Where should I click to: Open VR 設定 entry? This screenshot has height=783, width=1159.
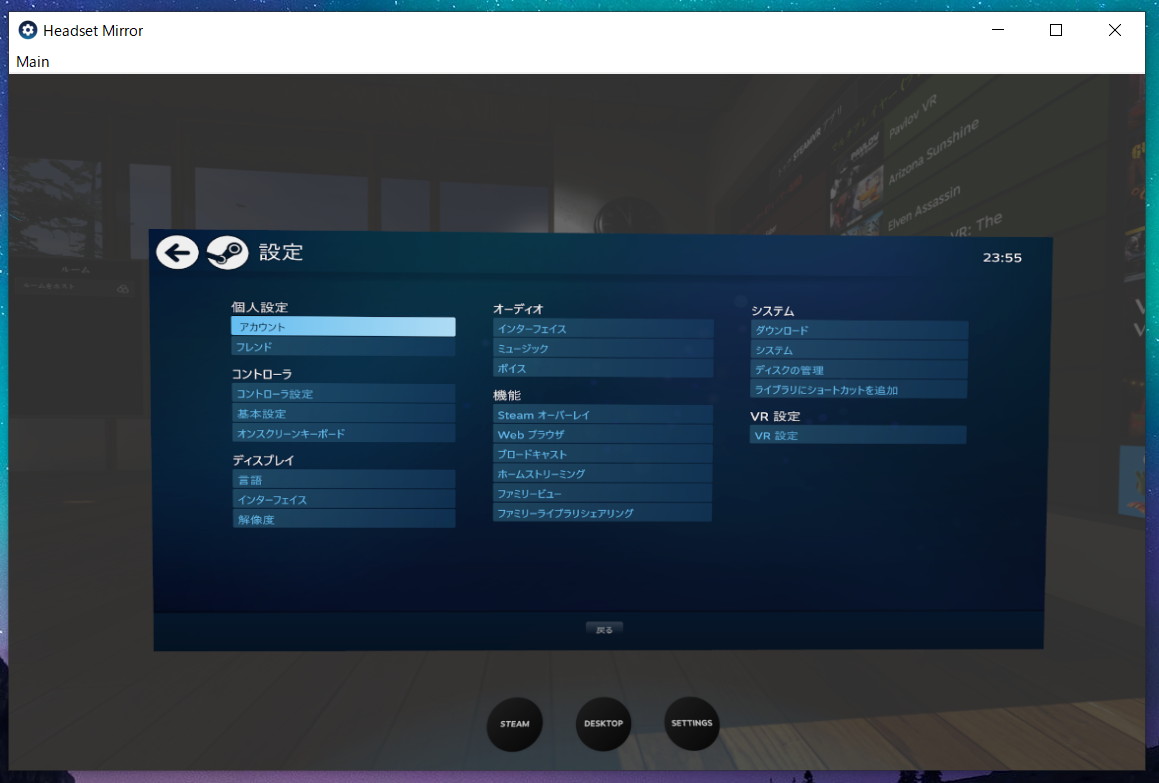point(858,435)
